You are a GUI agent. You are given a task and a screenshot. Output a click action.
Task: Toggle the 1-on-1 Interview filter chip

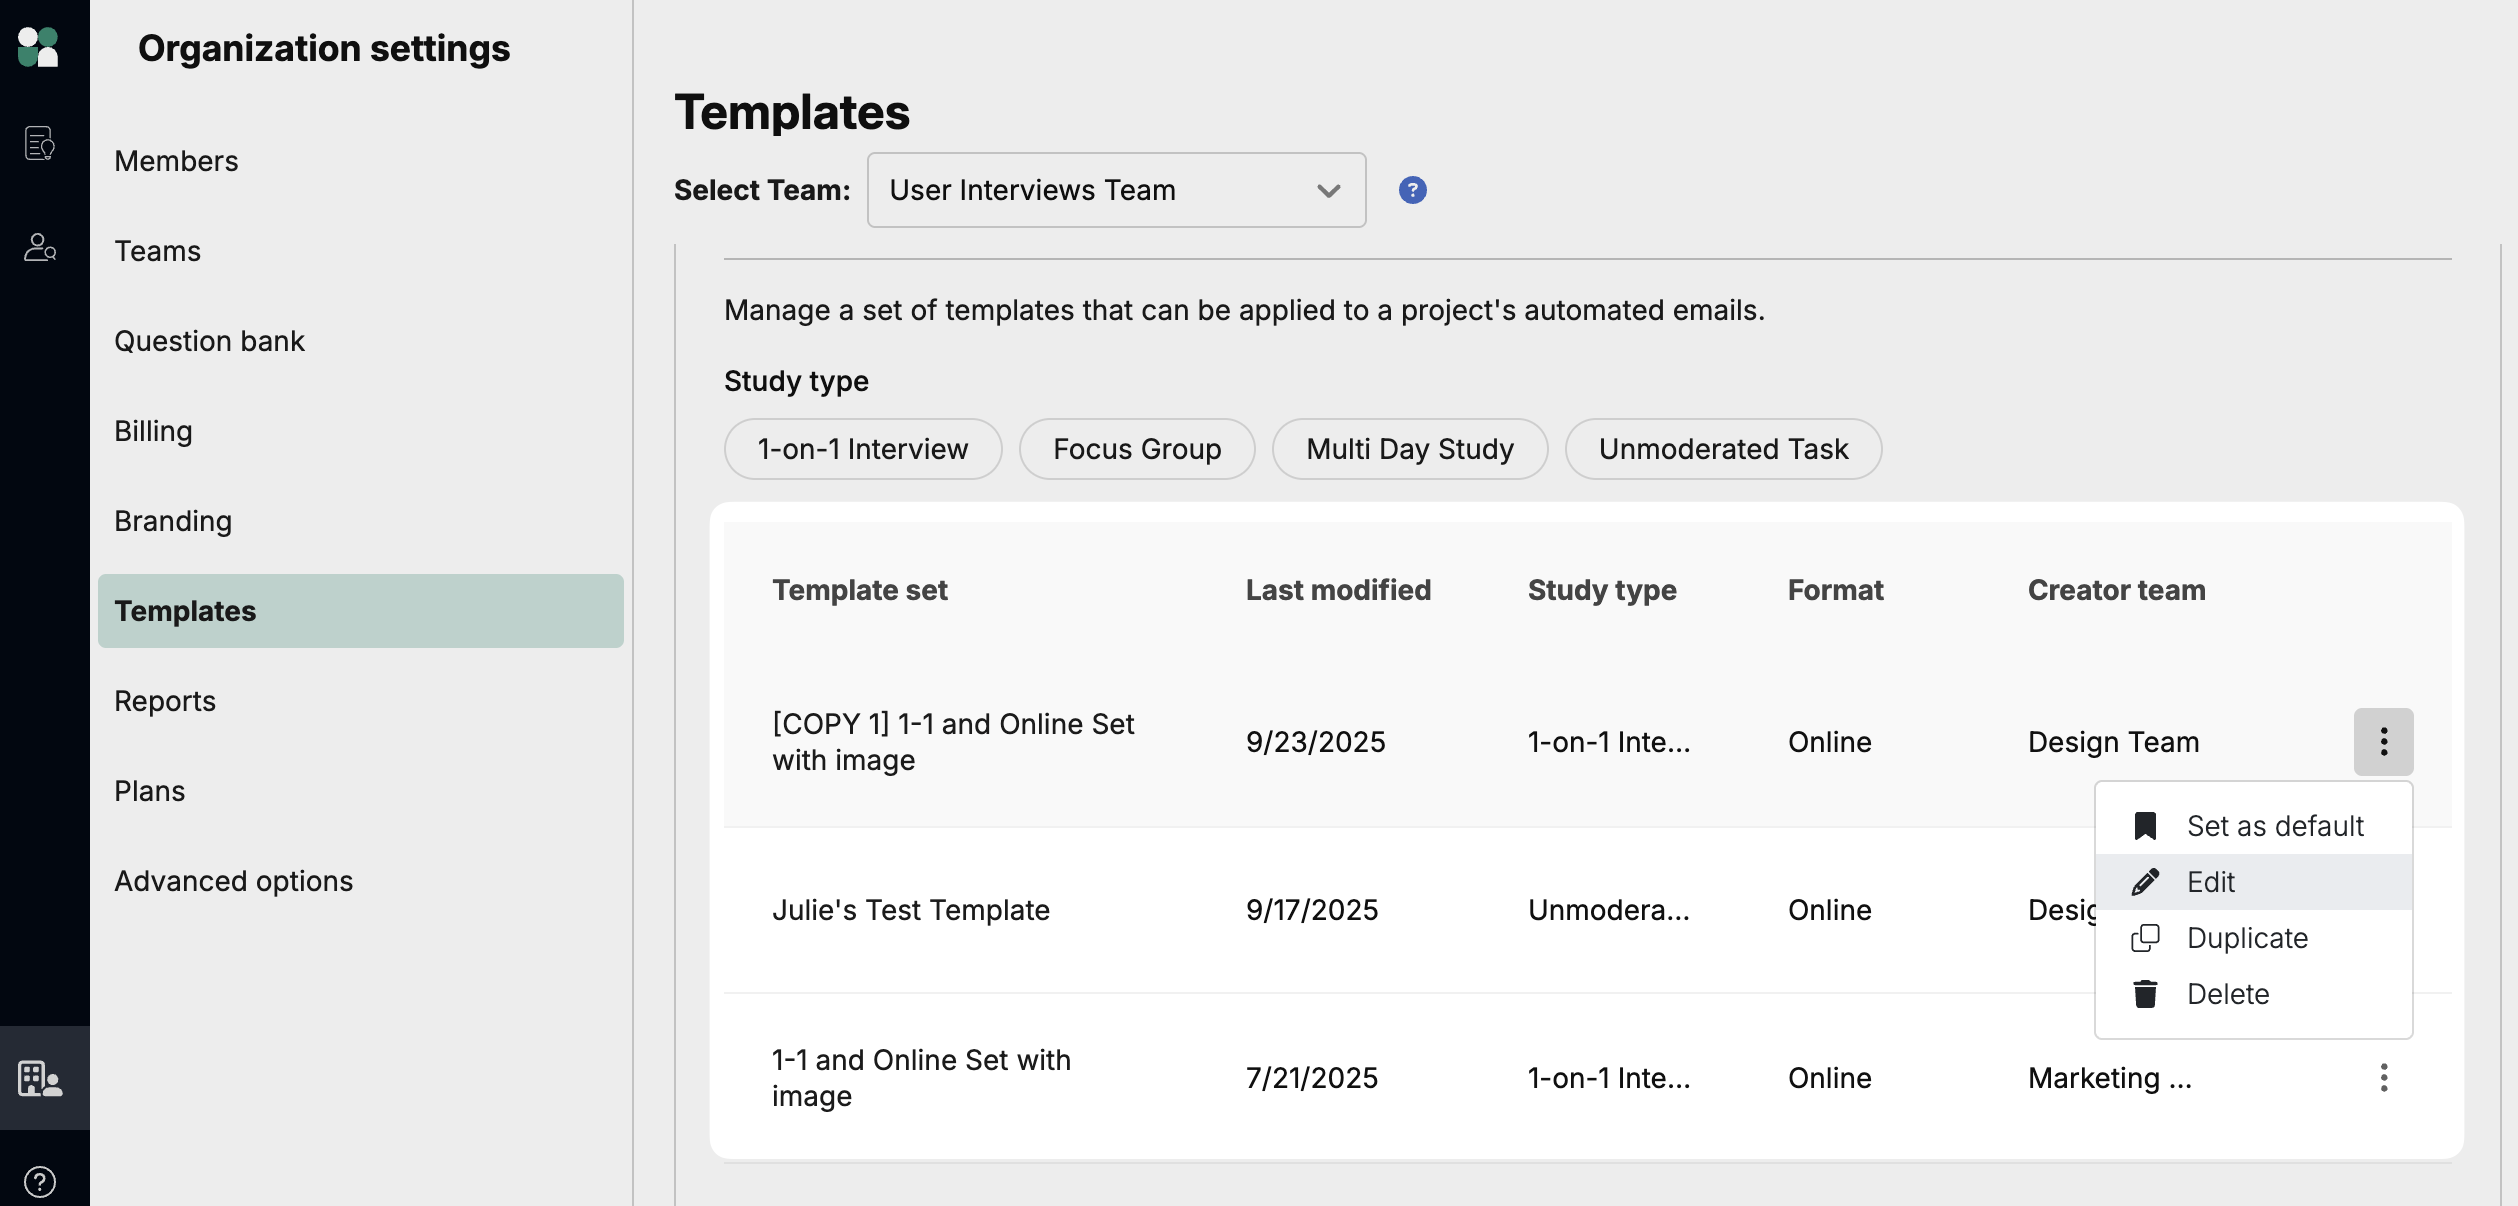862,449
